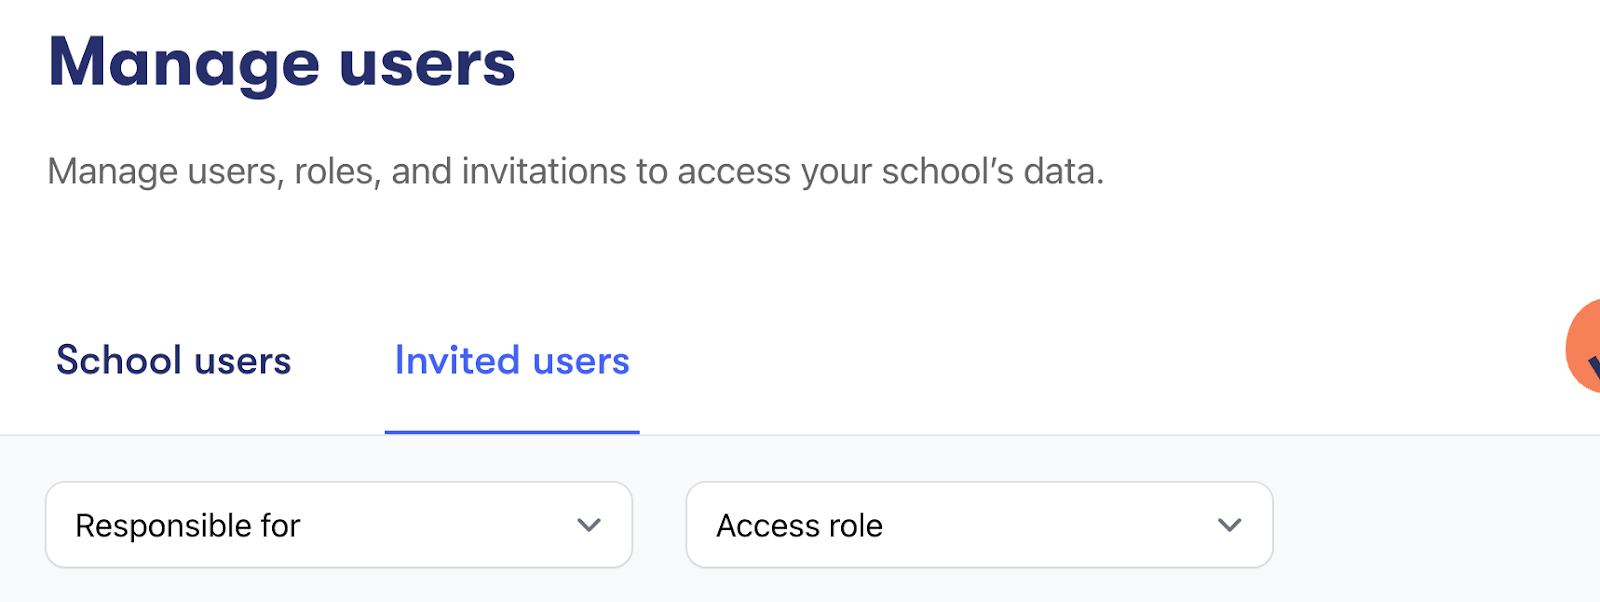Click the blue underline beneath Invited users
The width and height of the screenshot is (1600, 602).
pos(512,432)
